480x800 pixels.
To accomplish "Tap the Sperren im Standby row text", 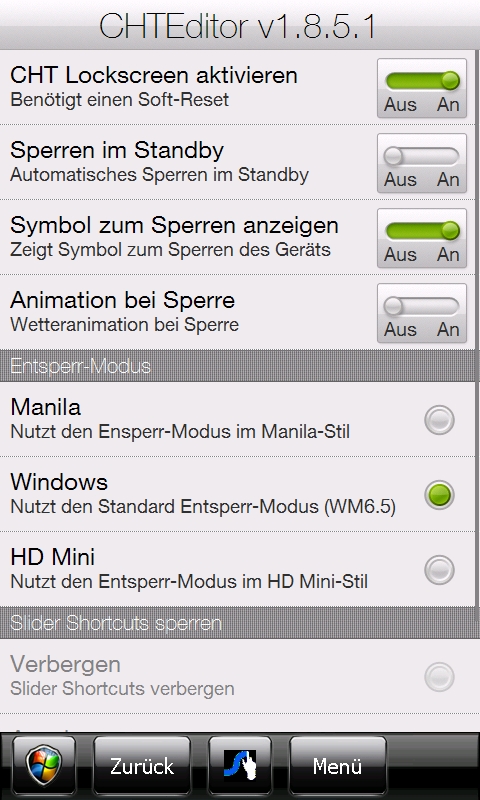I will (x=159, y=161).
